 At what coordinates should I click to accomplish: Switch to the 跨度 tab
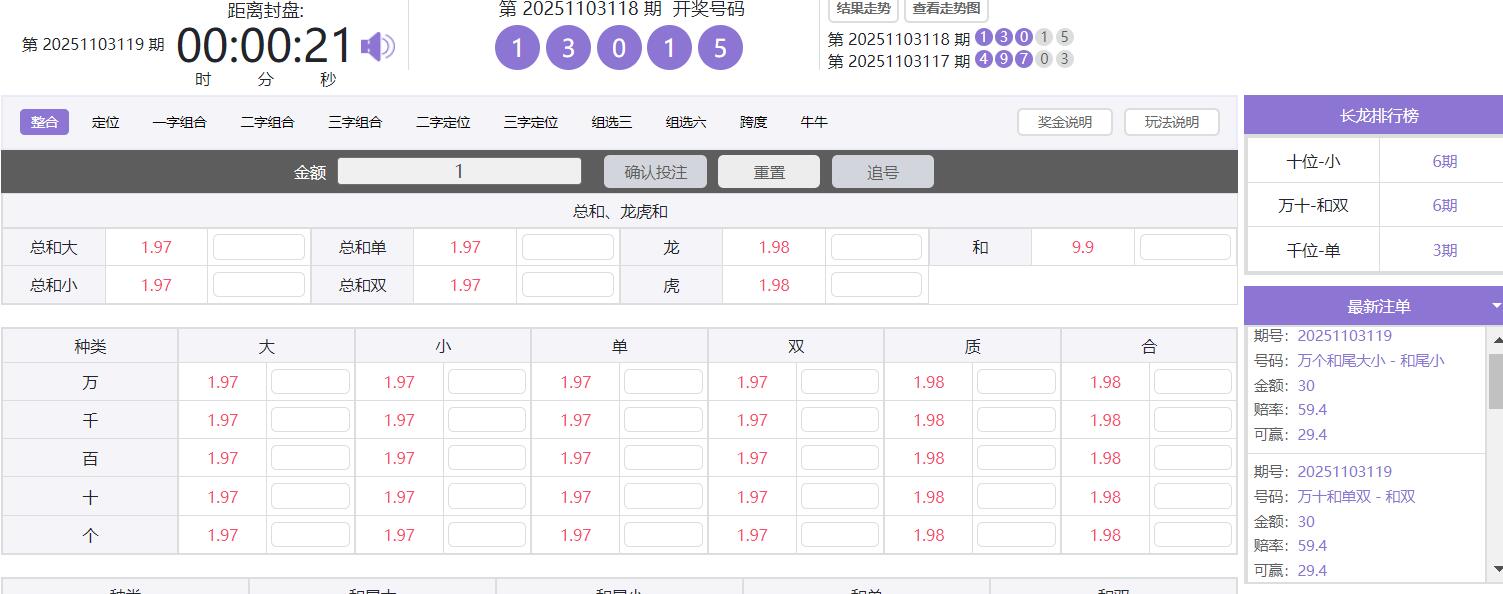click(x=752, y=121)
